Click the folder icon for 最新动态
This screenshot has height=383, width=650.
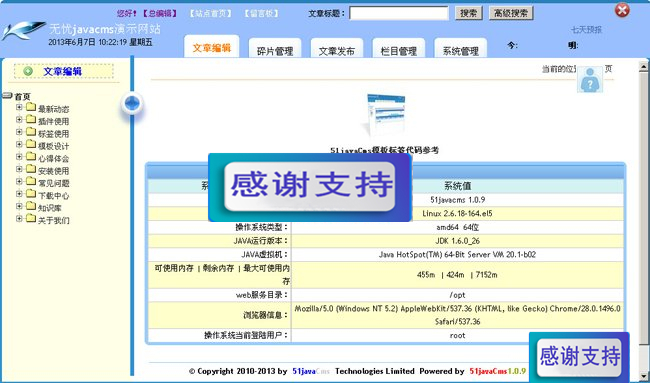(31, 108)
